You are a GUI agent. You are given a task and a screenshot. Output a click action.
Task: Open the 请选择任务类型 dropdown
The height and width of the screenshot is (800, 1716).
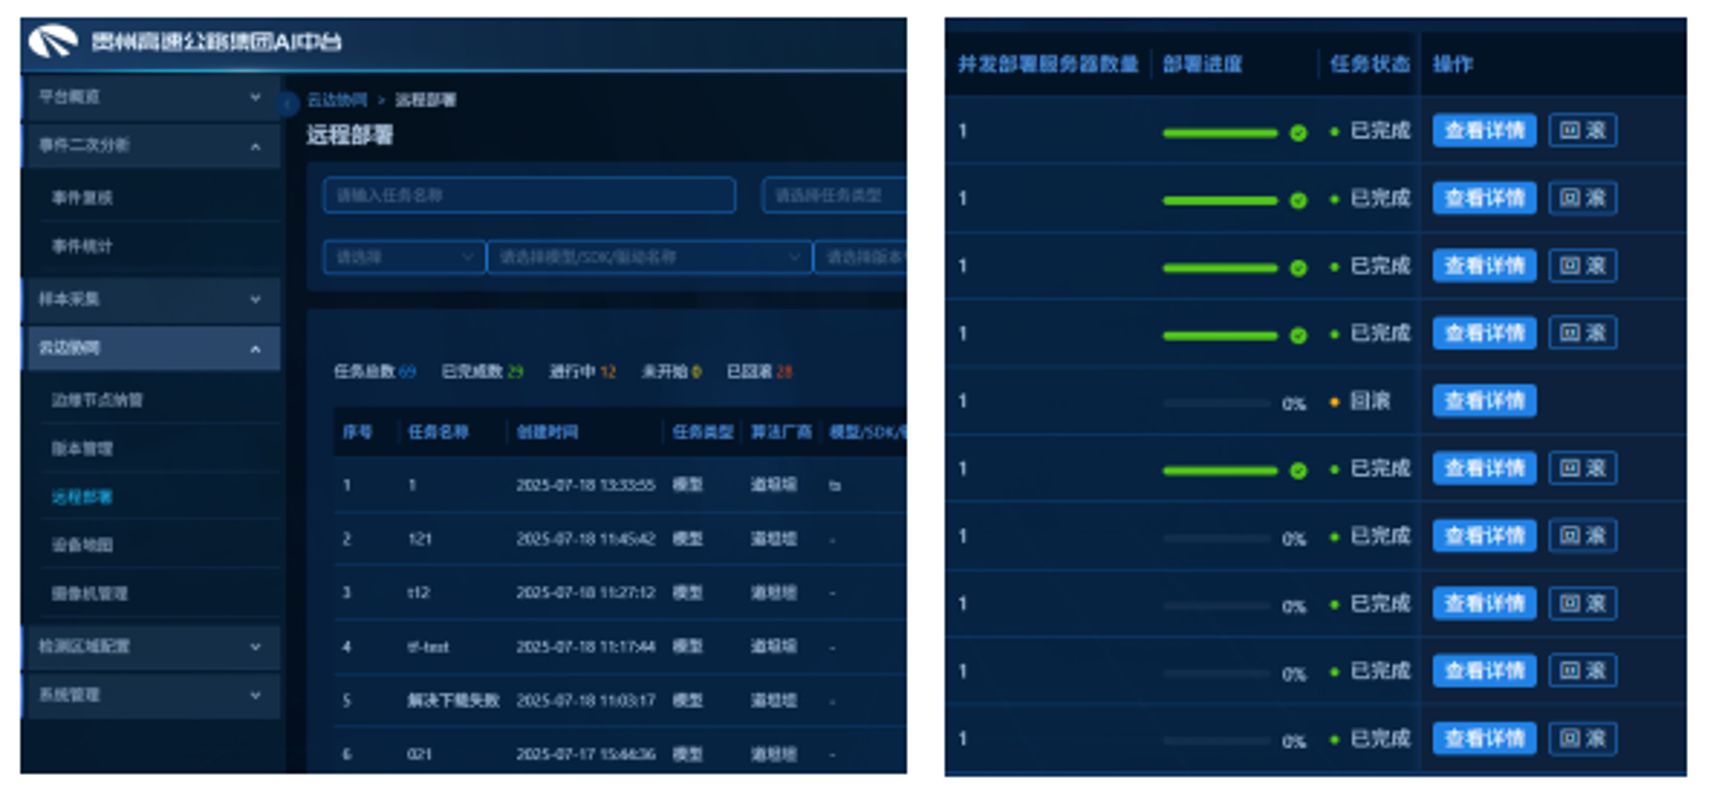point(833,195)
